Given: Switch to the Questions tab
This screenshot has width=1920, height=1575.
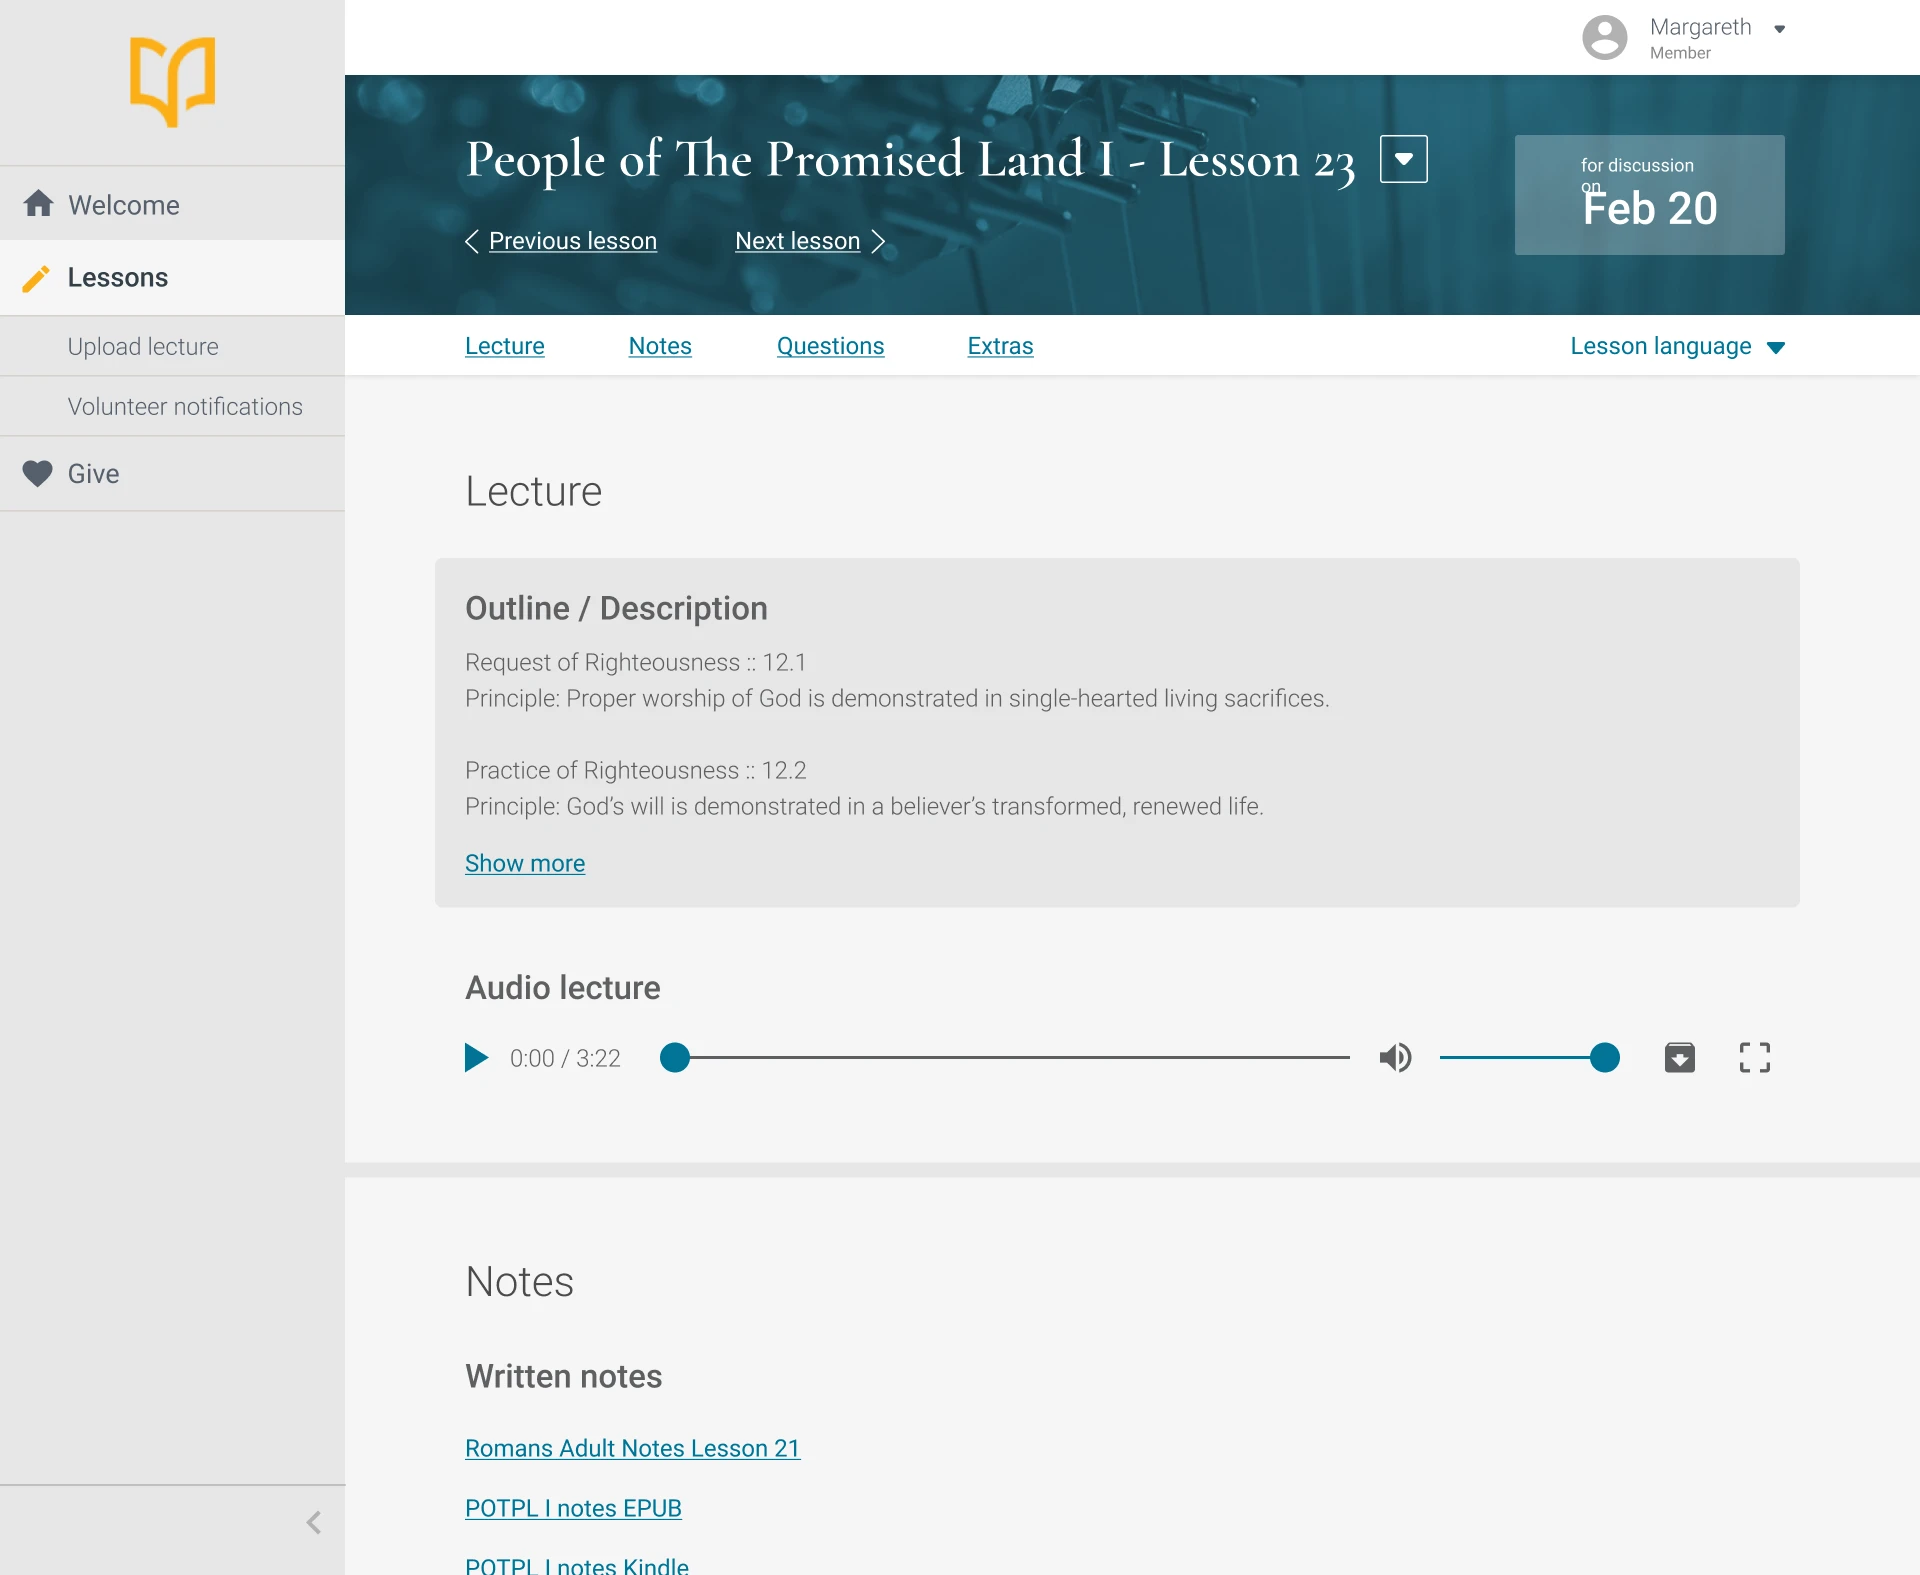Looking at the screenshot, I should 830,346.
